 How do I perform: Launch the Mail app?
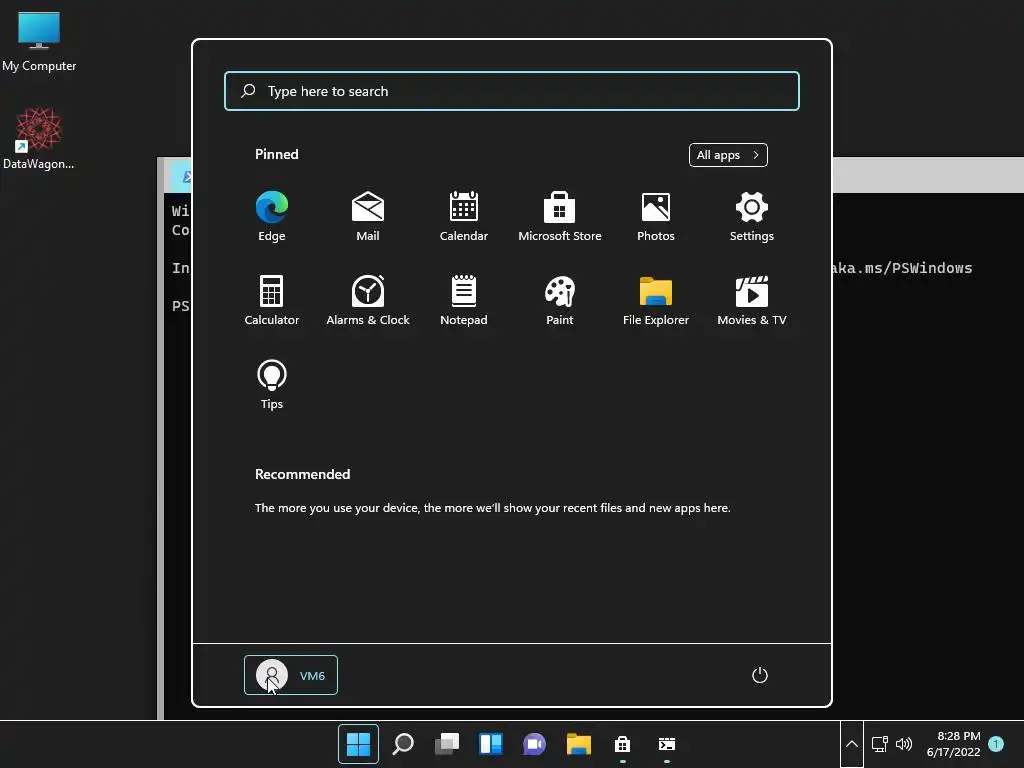(x=368, y=216)
